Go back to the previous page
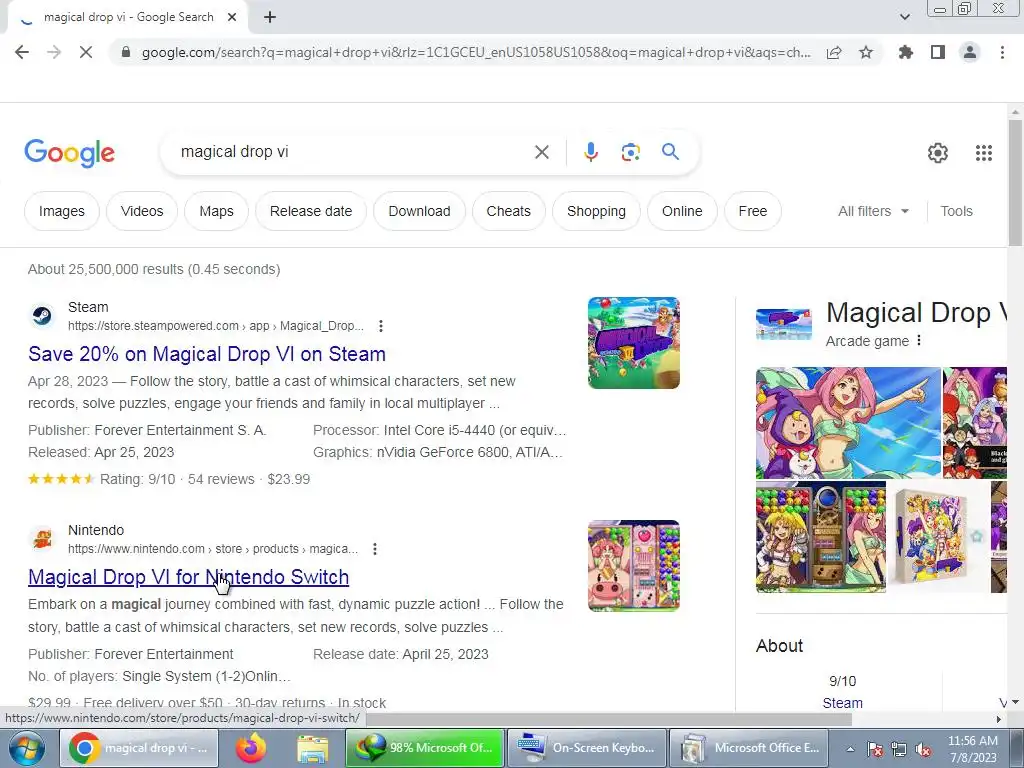This screenshot has width=1024, height=768. [x=22, y=52]
